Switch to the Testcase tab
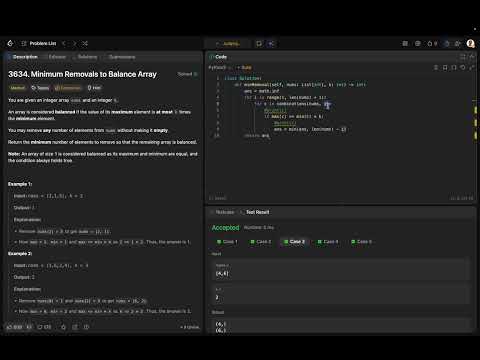480x360 pixels. 222,212
